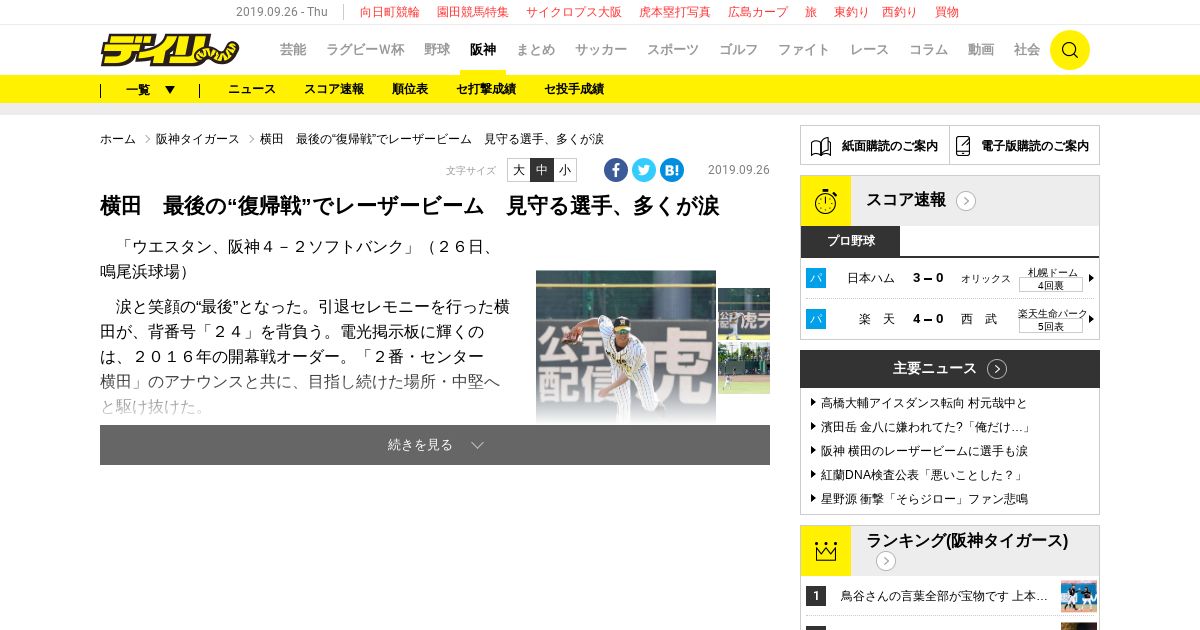Image resolution: width=1200 pixels, height=630 pixels.
Task: Open the 東釣り top link
Action: 851,12
